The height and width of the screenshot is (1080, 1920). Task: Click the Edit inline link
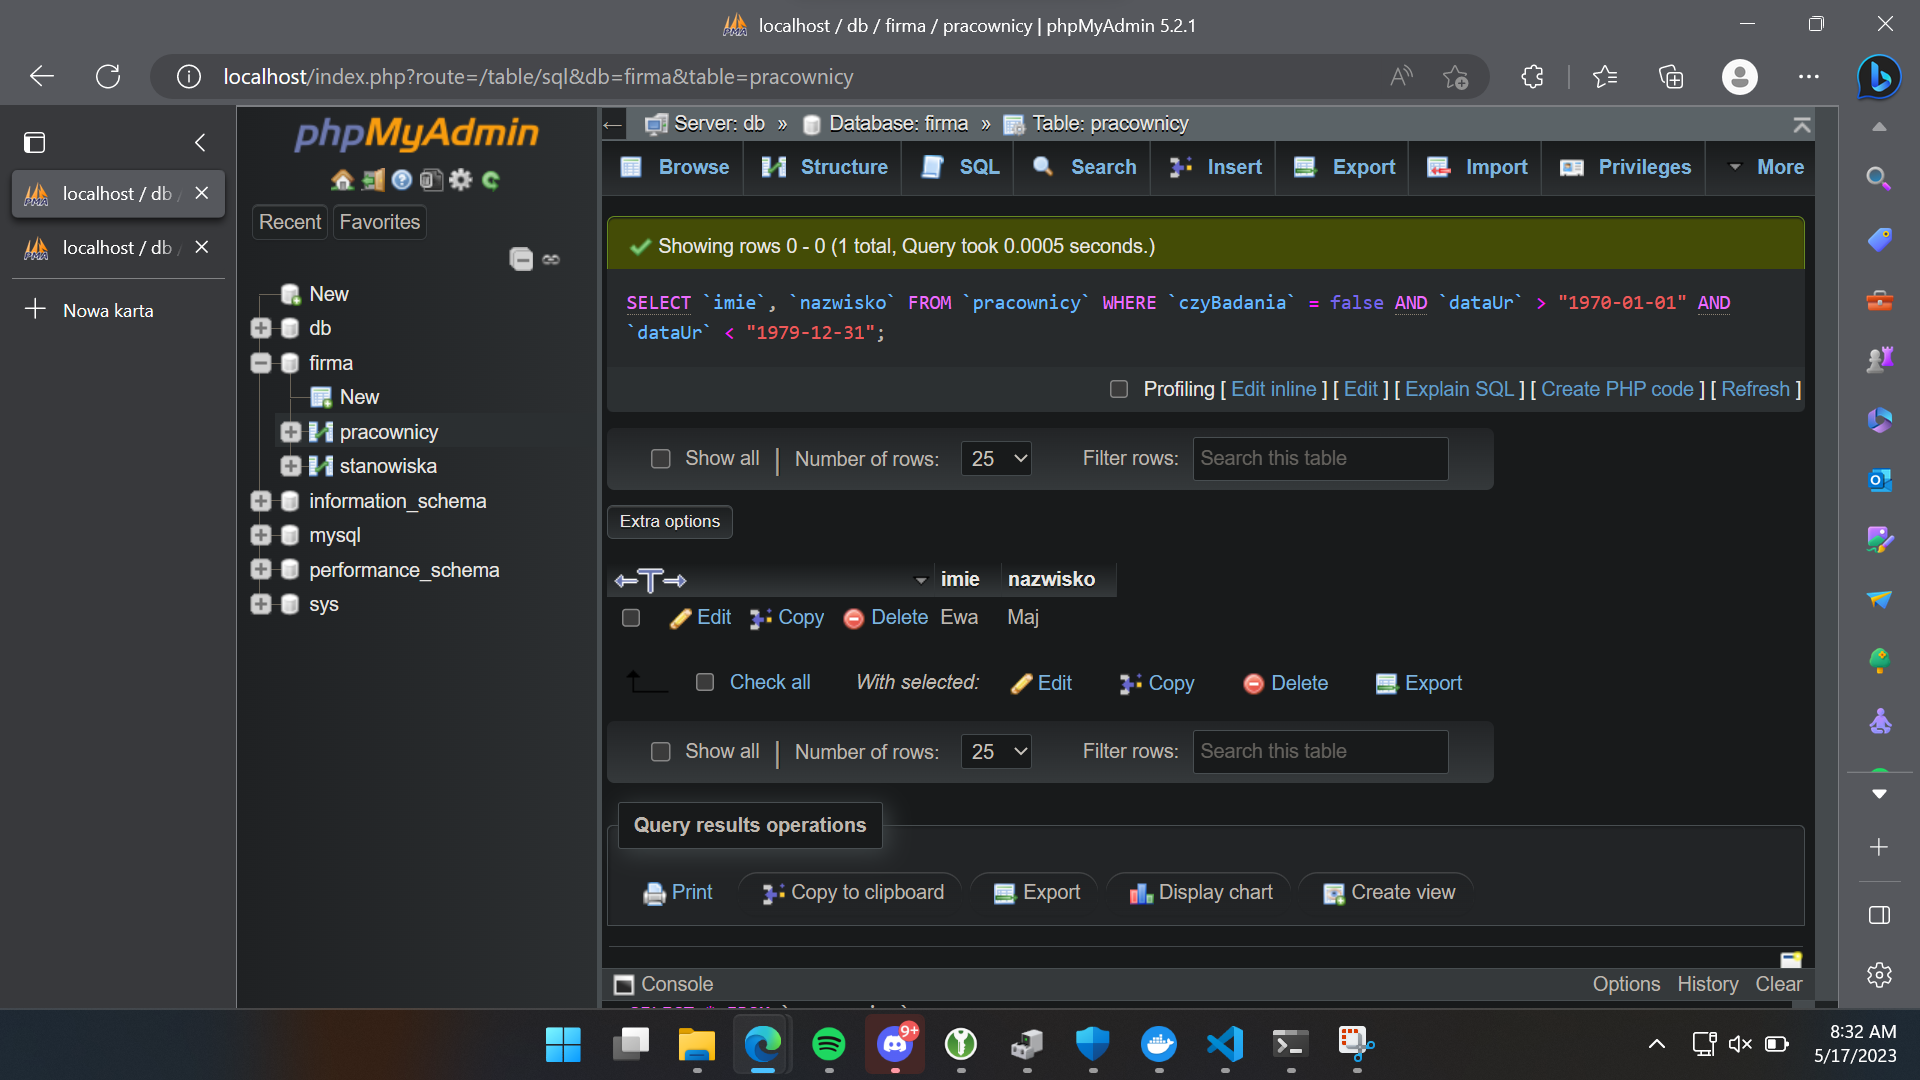point(1273,389)
